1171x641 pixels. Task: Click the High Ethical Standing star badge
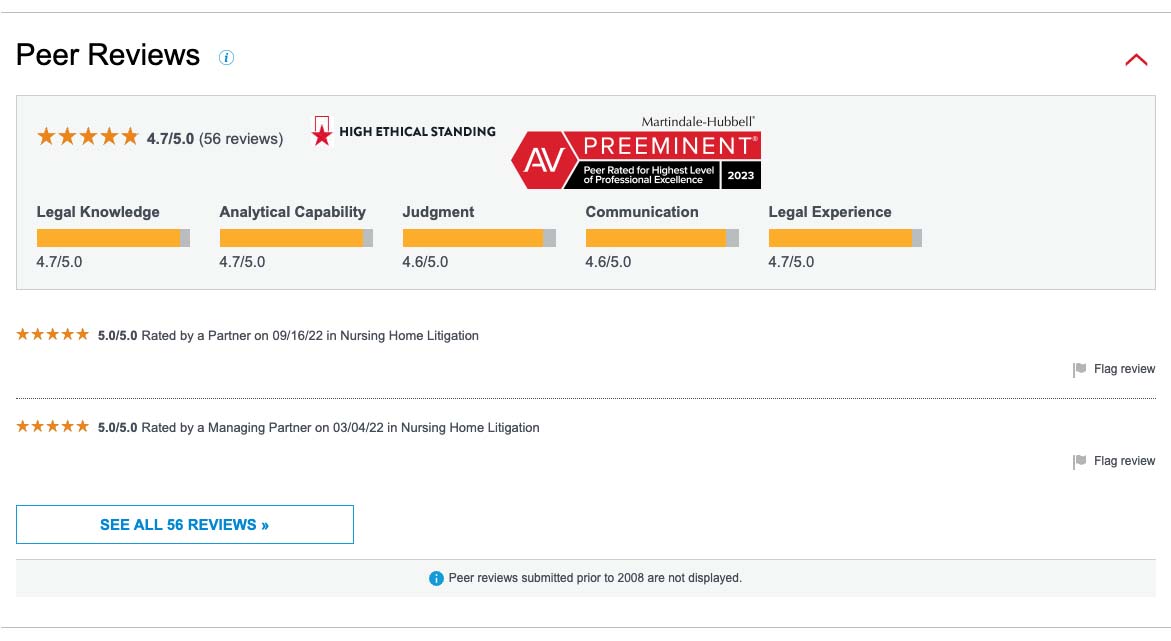point(322,131)
